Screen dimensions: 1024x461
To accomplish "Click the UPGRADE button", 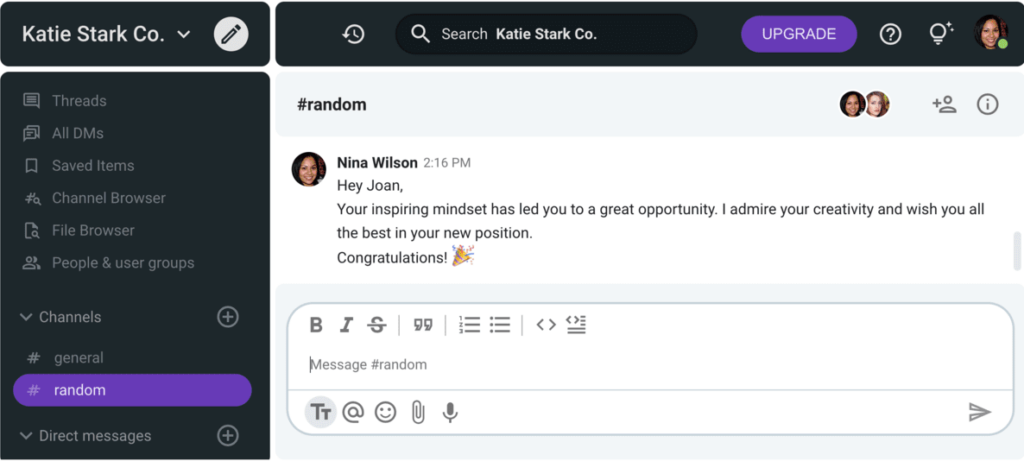I will pos(798,34).
